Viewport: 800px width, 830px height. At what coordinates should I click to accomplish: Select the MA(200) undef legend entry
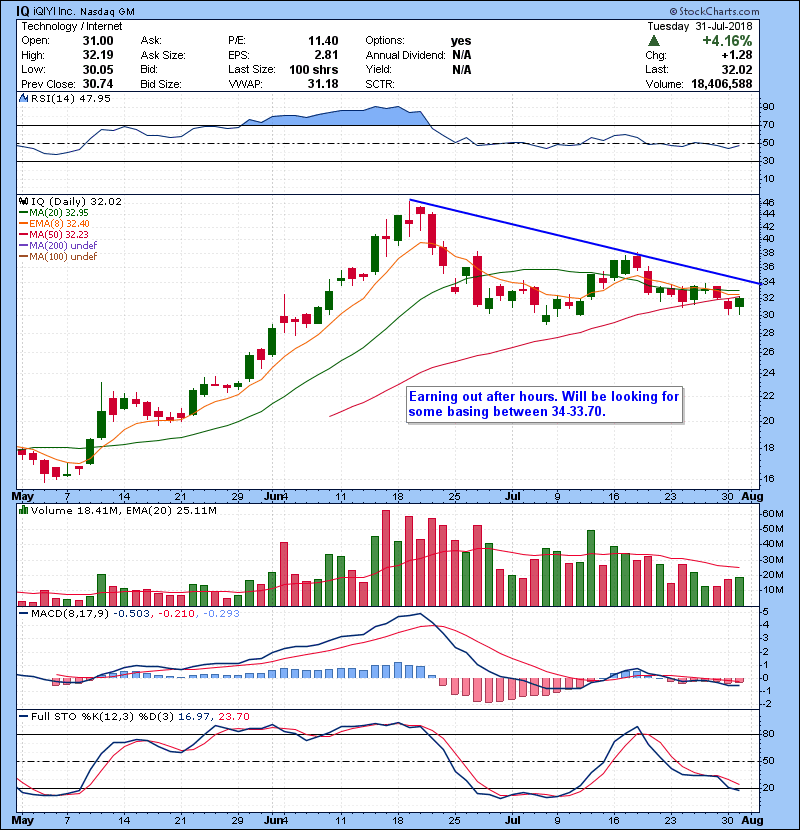point(58,246)
